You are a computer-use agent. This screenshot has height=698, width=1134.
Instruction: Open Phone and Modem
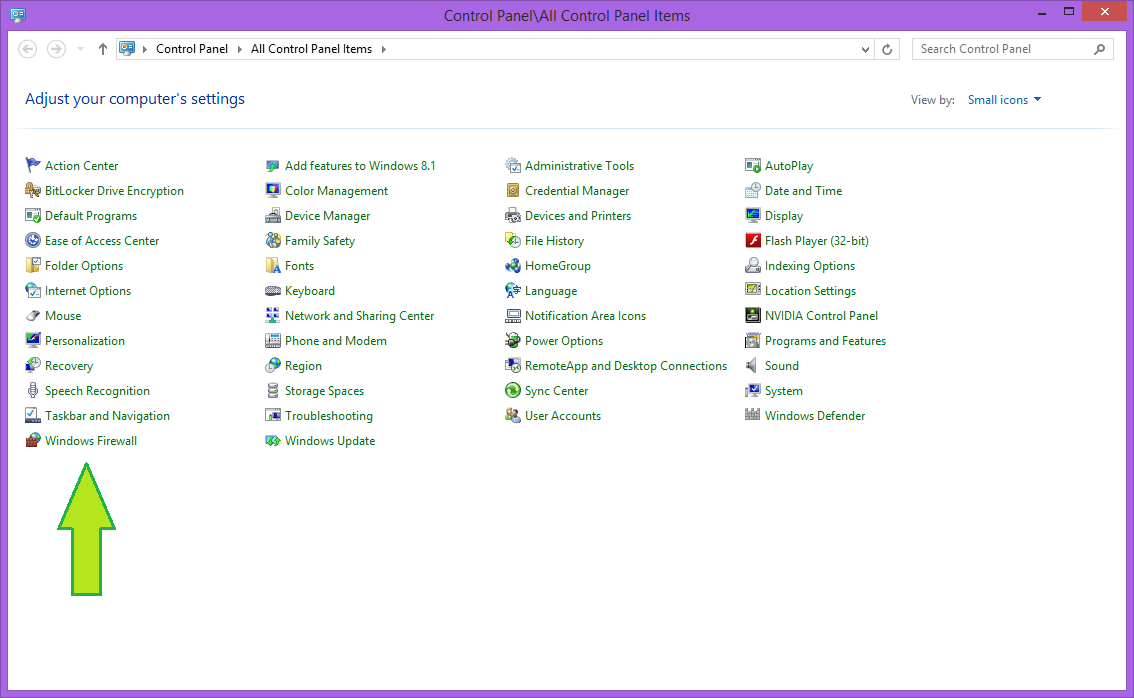pos(336,341)
